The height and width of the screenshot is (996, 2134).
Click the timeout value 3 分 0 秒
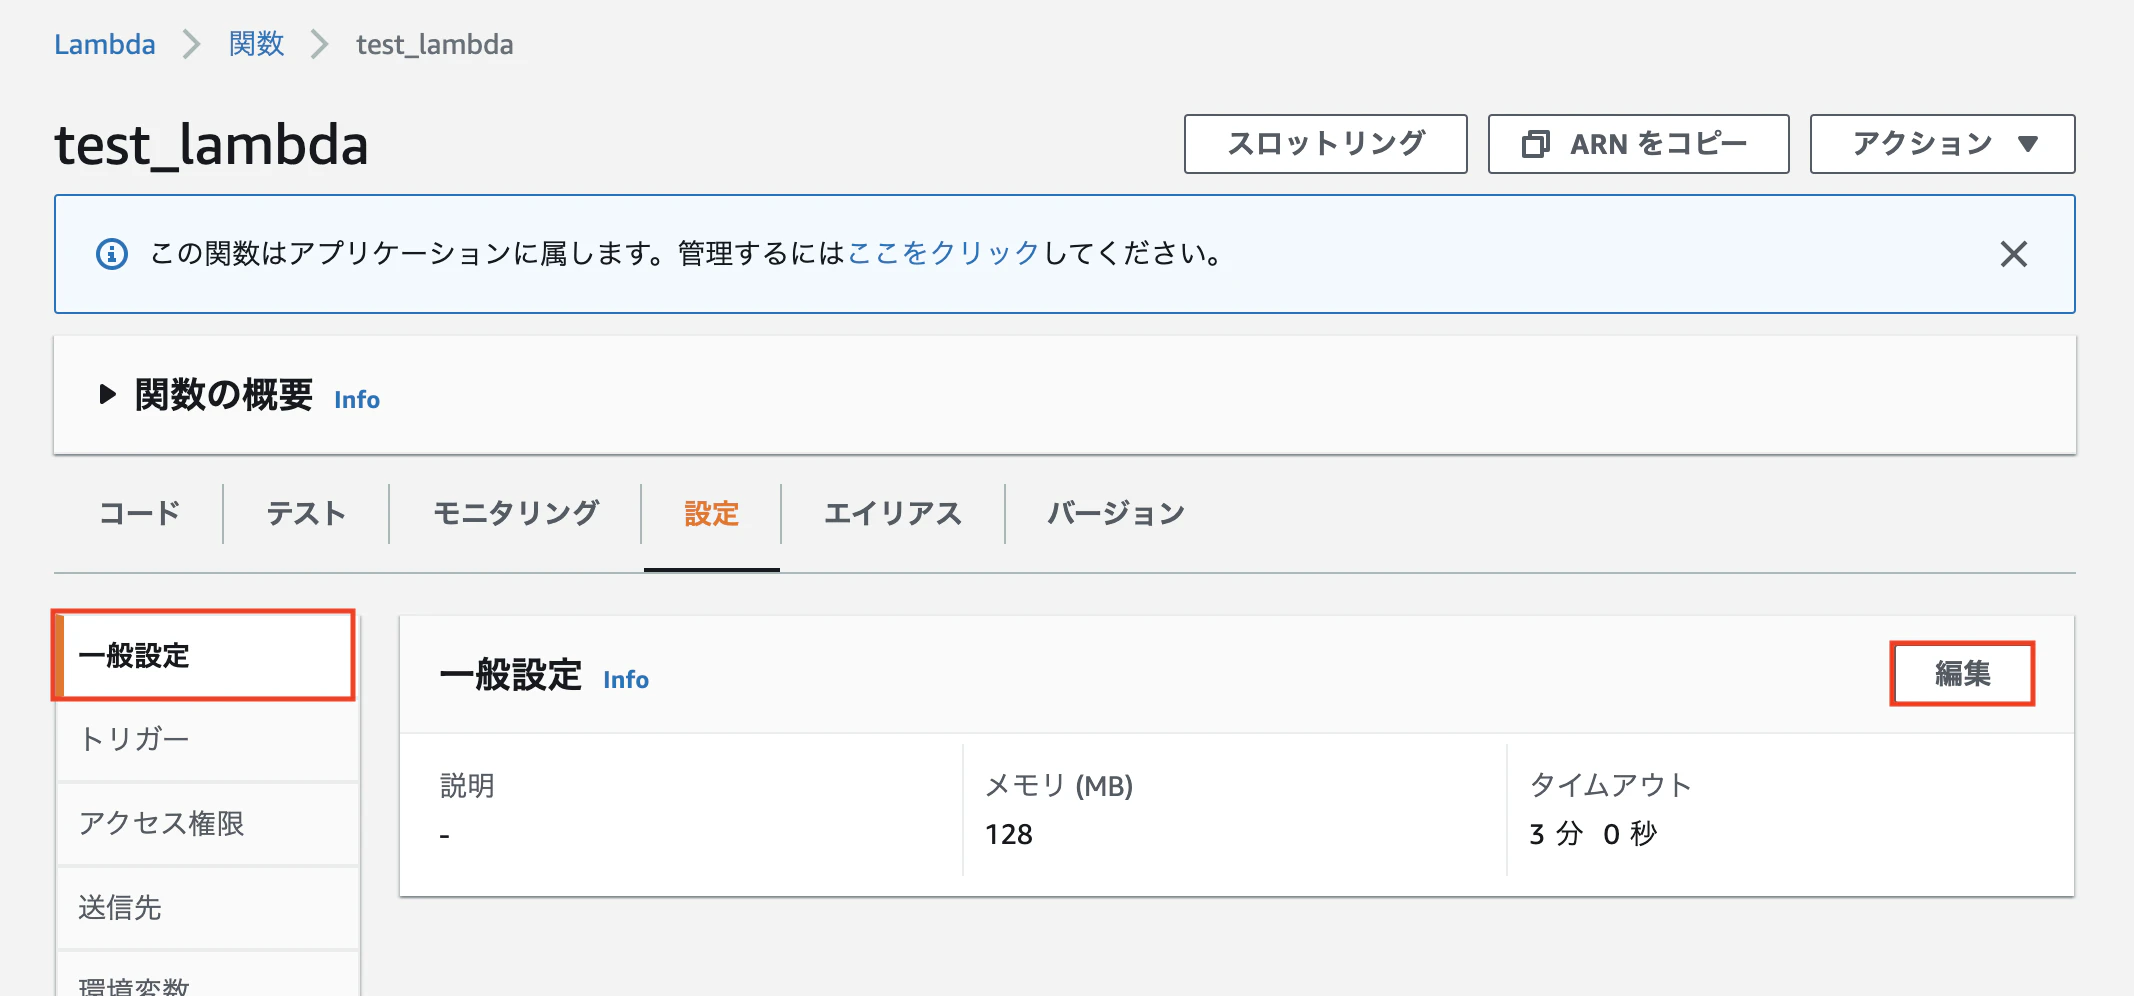pyautogui.click(x=1593, y=834)
